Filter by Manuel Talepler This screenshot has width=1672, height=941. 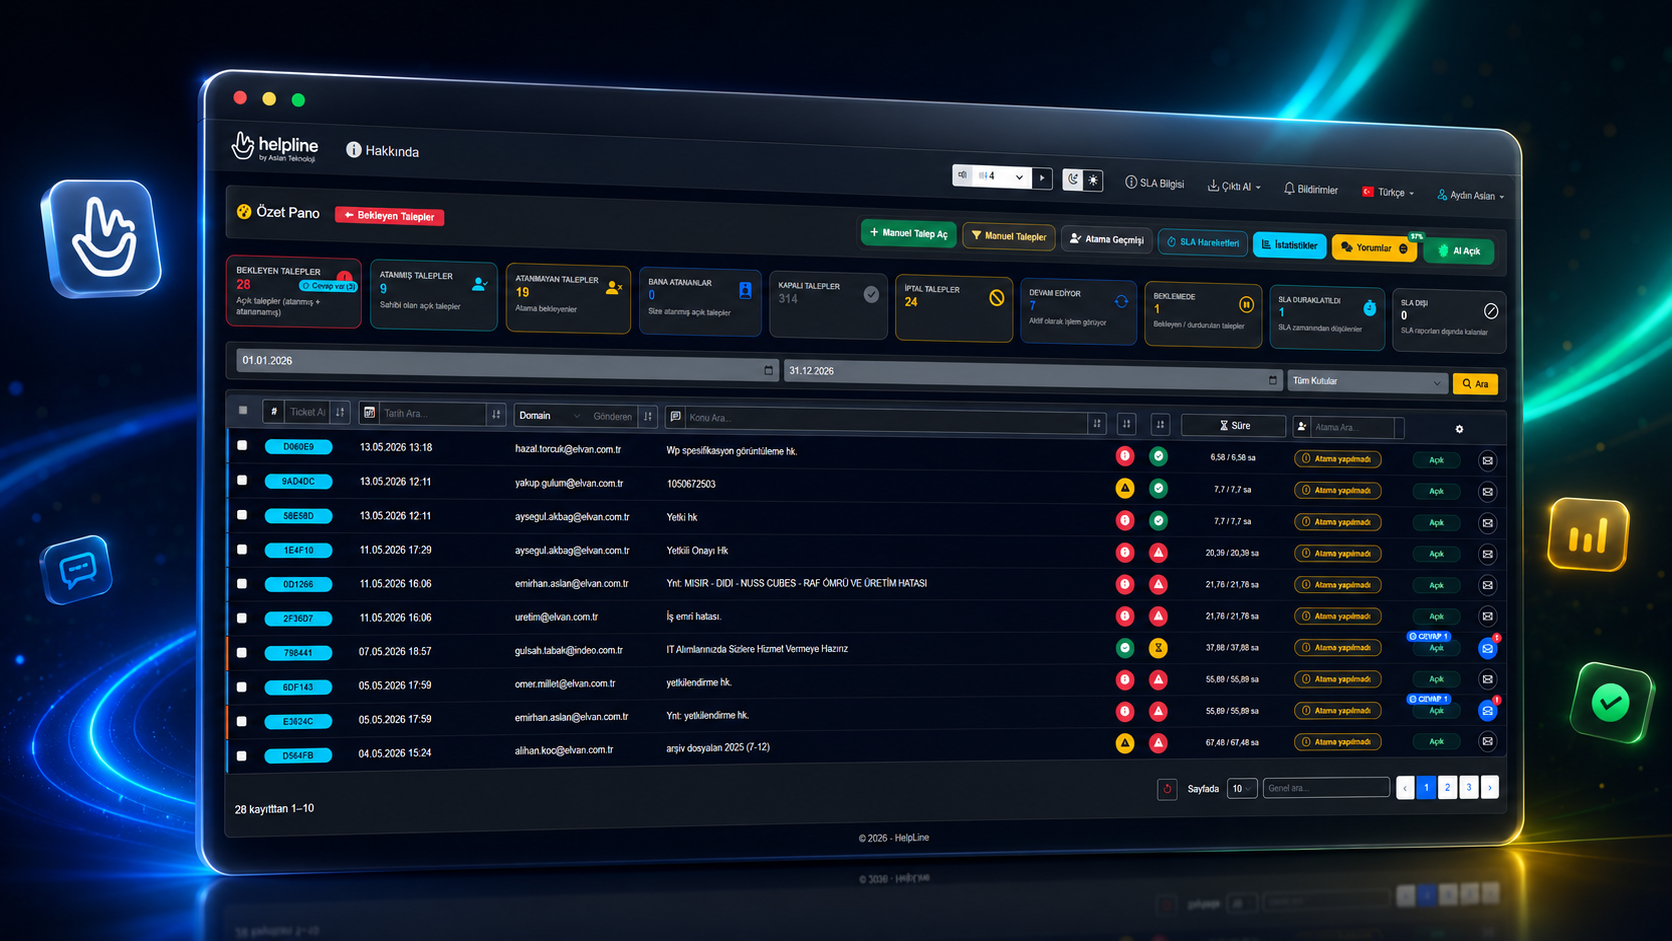1009,236
